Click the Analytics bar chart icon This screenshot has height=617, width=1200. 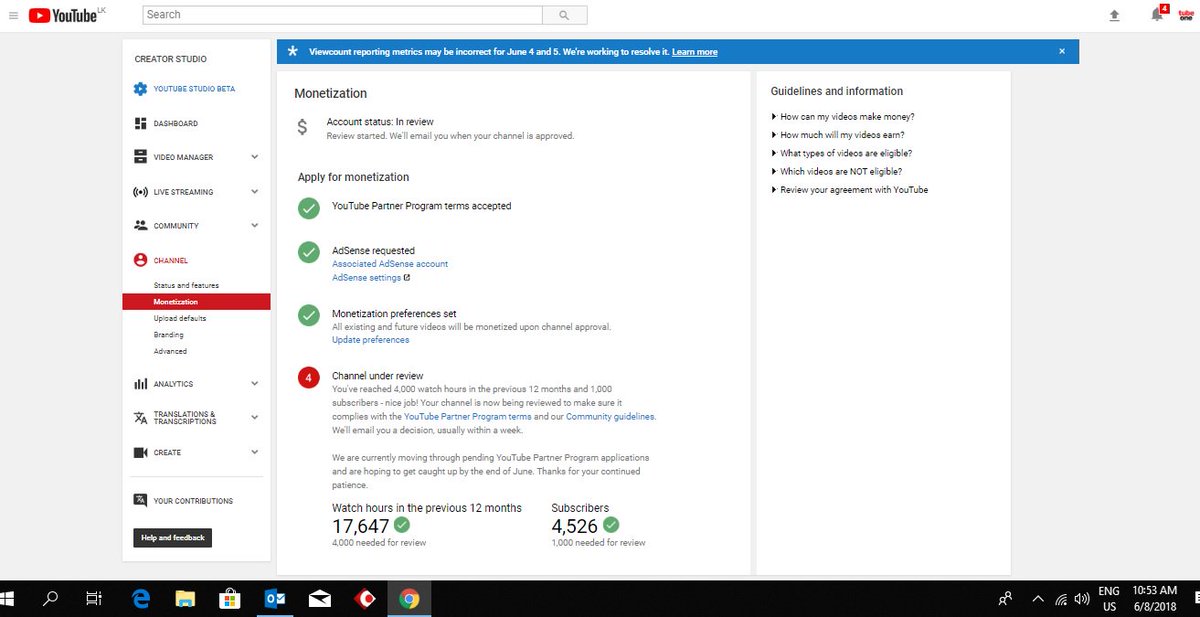click(140, 384)
